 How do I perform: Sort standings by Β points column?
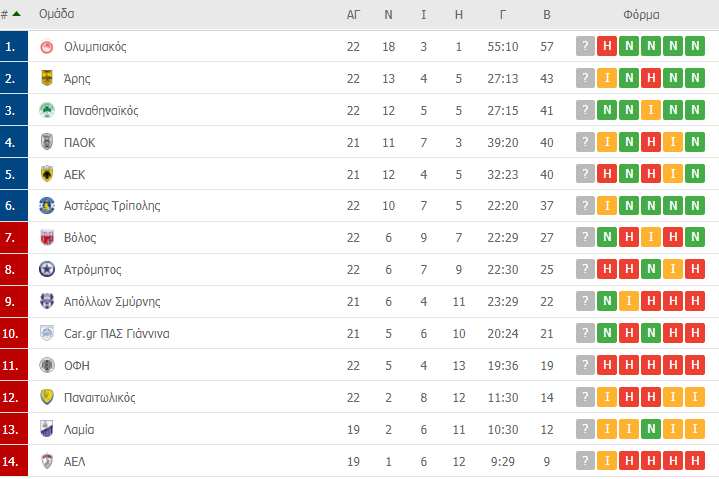click(546, 15)
